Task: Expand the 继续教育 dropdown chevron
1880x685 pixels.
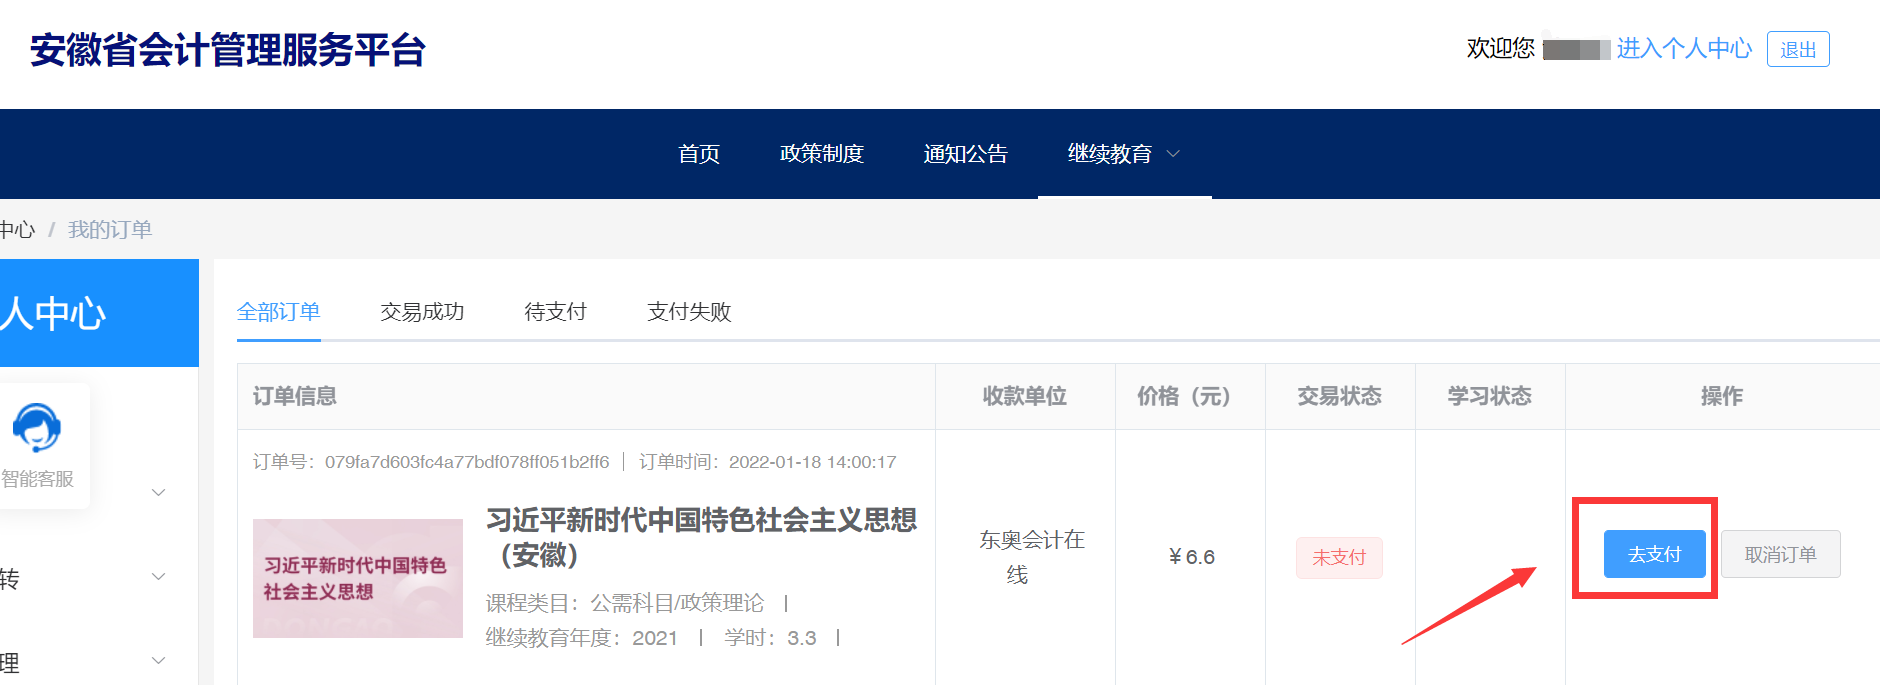Action: coord(1174,154)
